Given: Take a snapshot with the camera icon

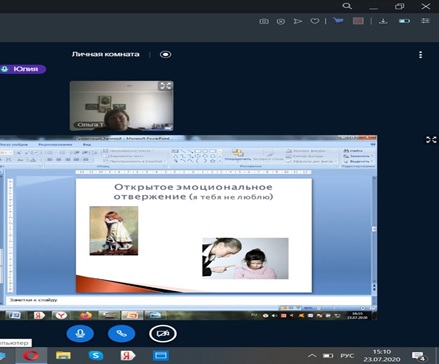Looking at the screenshot, I should [264, 21].
